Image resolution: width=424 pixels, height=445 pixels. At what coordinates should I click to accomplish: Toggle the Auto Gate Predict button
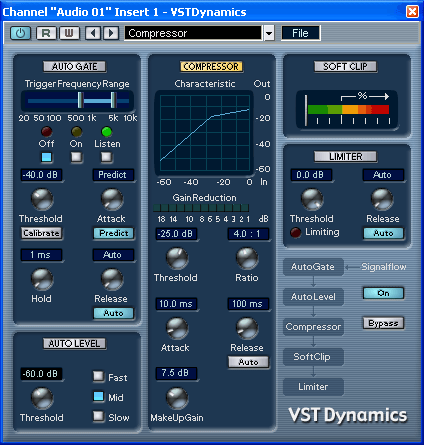(114, 233)
